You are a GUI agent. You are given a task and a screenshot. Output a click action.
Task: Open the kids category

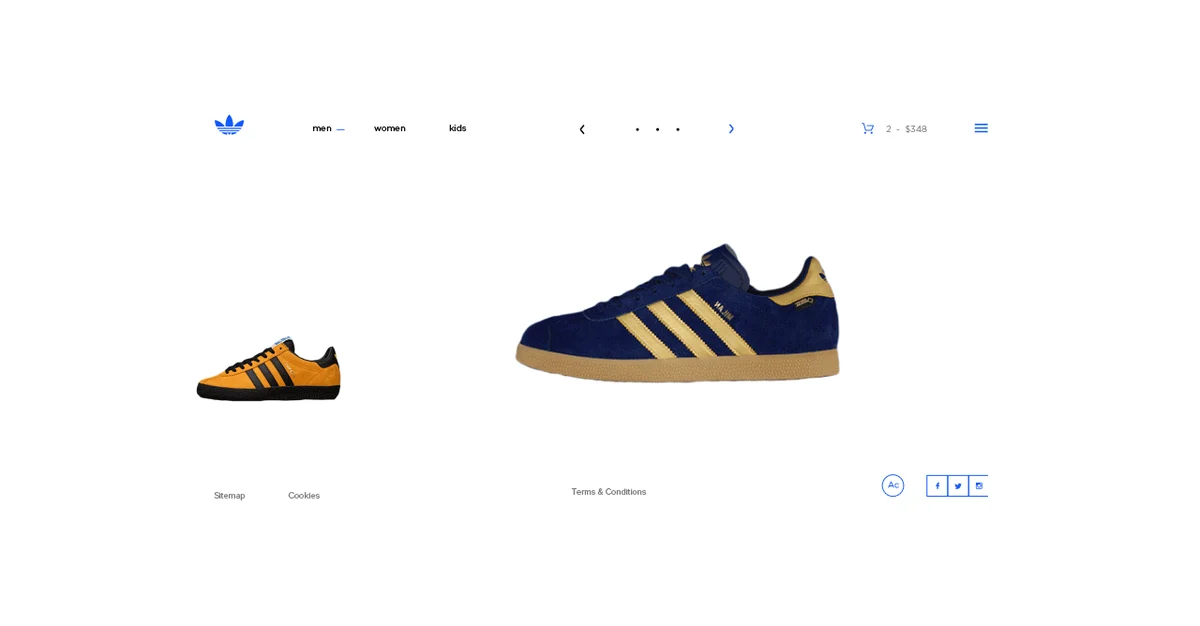(458, 128)
